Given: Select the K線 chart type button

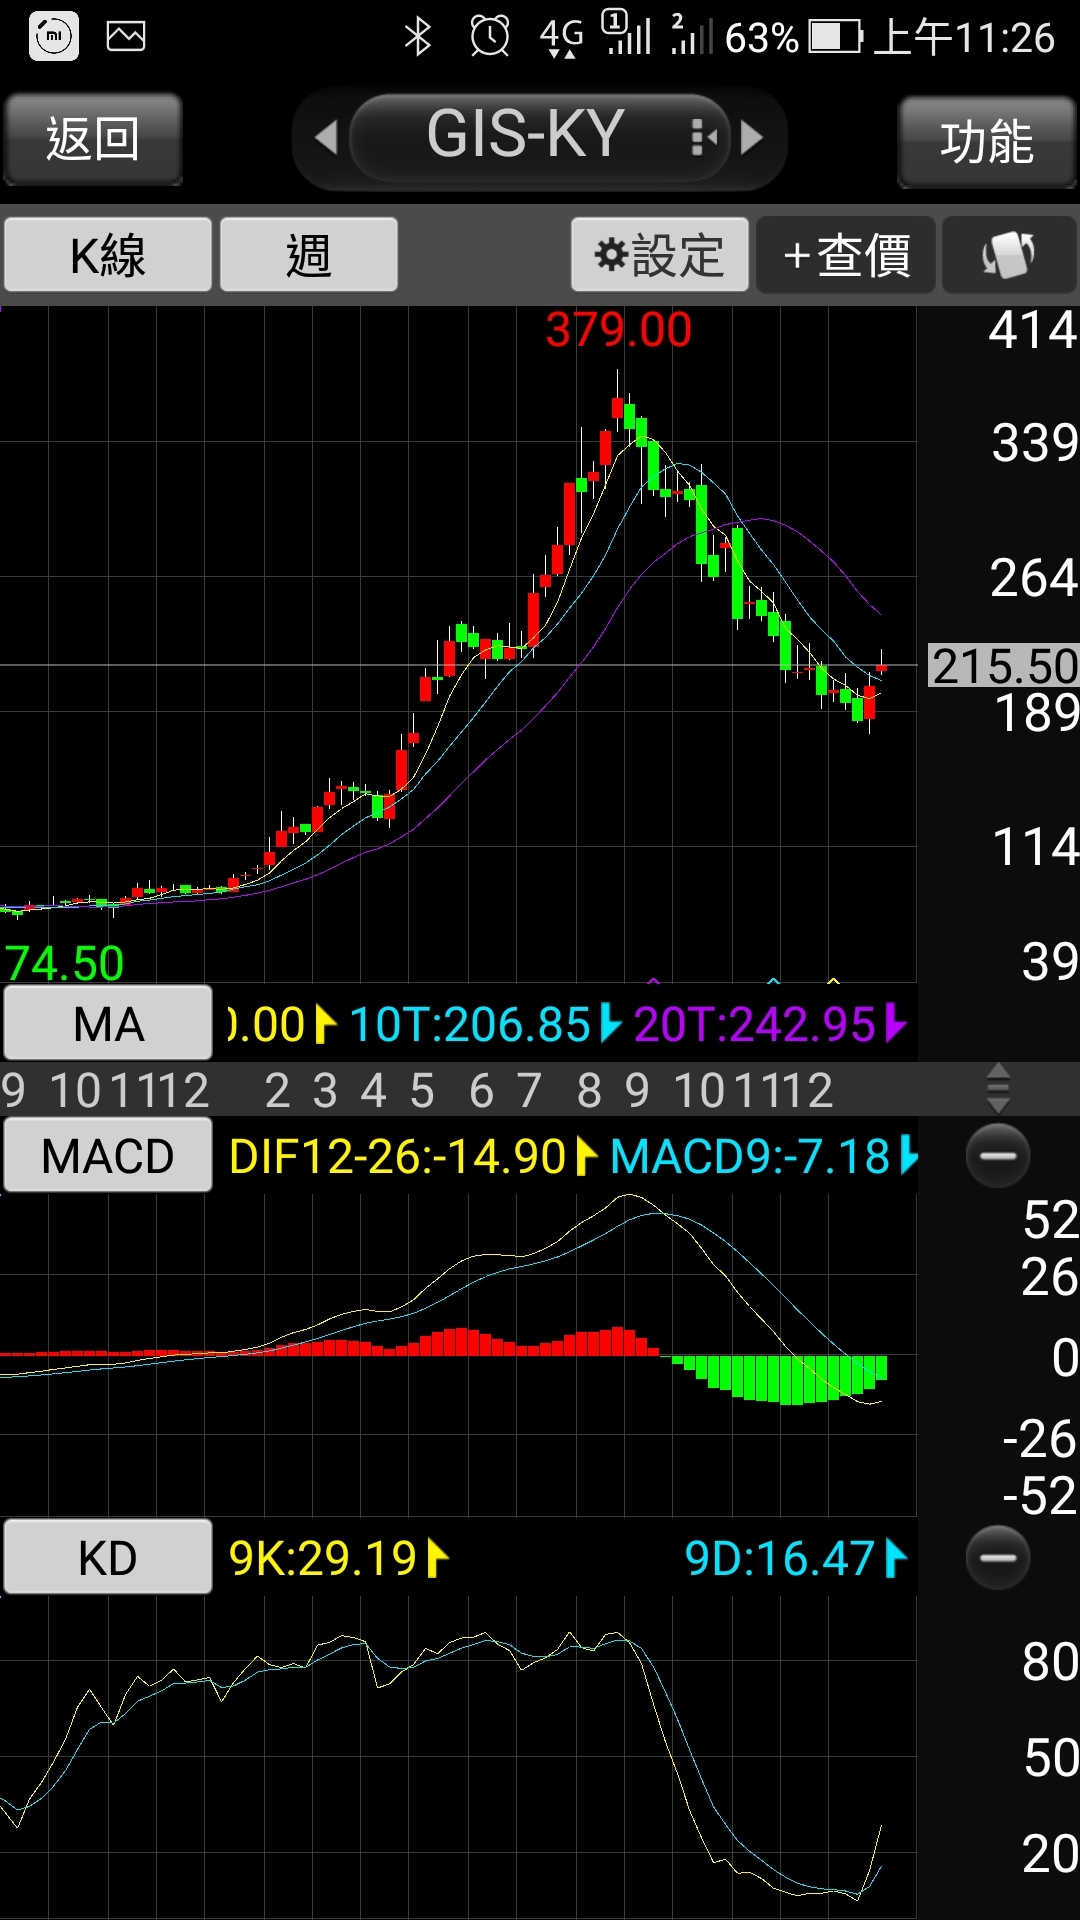Looking at the screenshot, I should coord(108,255).
